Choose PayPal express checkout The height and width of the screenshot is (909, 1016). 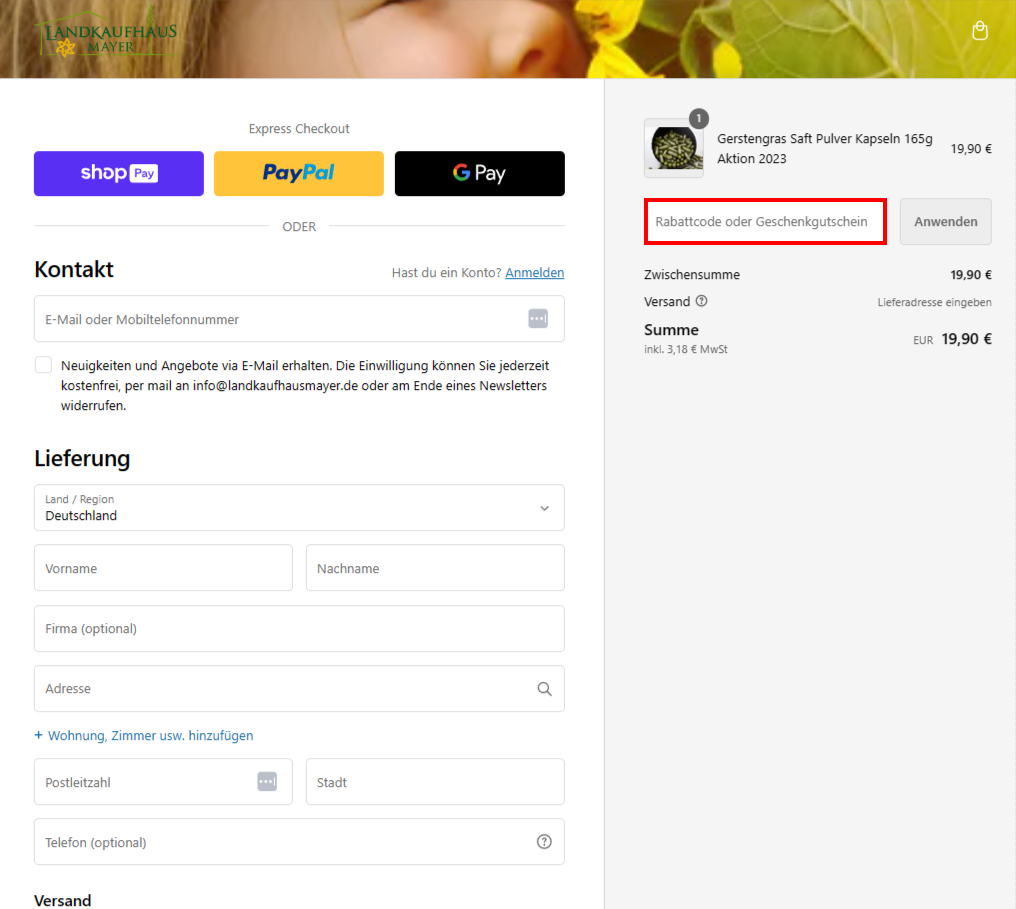[299, 174]
